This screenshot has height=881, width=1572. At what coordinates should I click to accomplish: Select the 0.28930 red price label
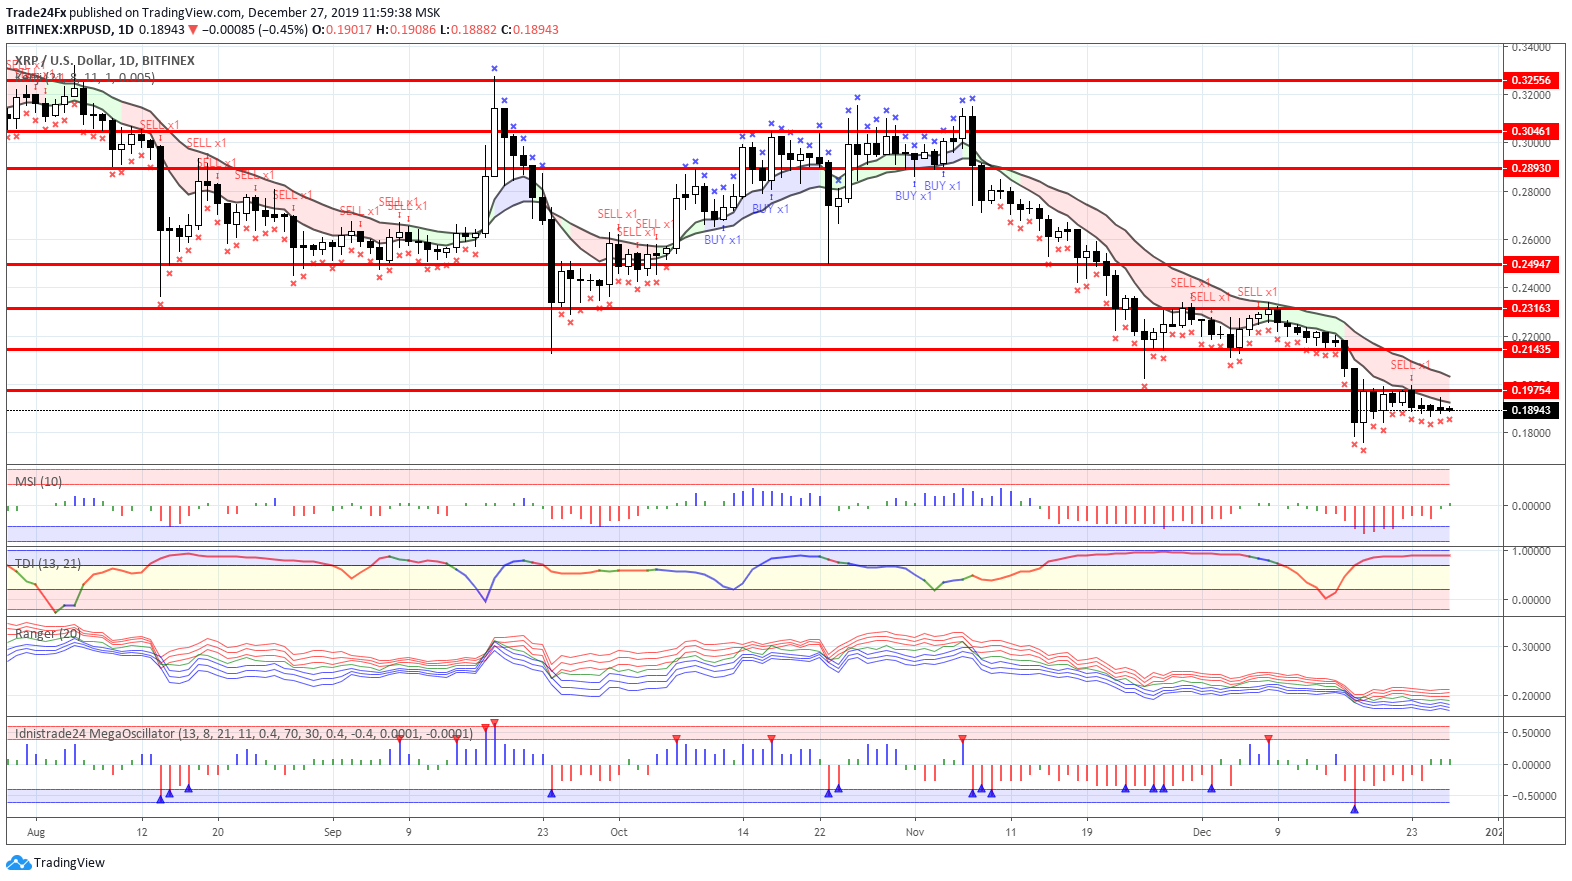pos(1531,168)
